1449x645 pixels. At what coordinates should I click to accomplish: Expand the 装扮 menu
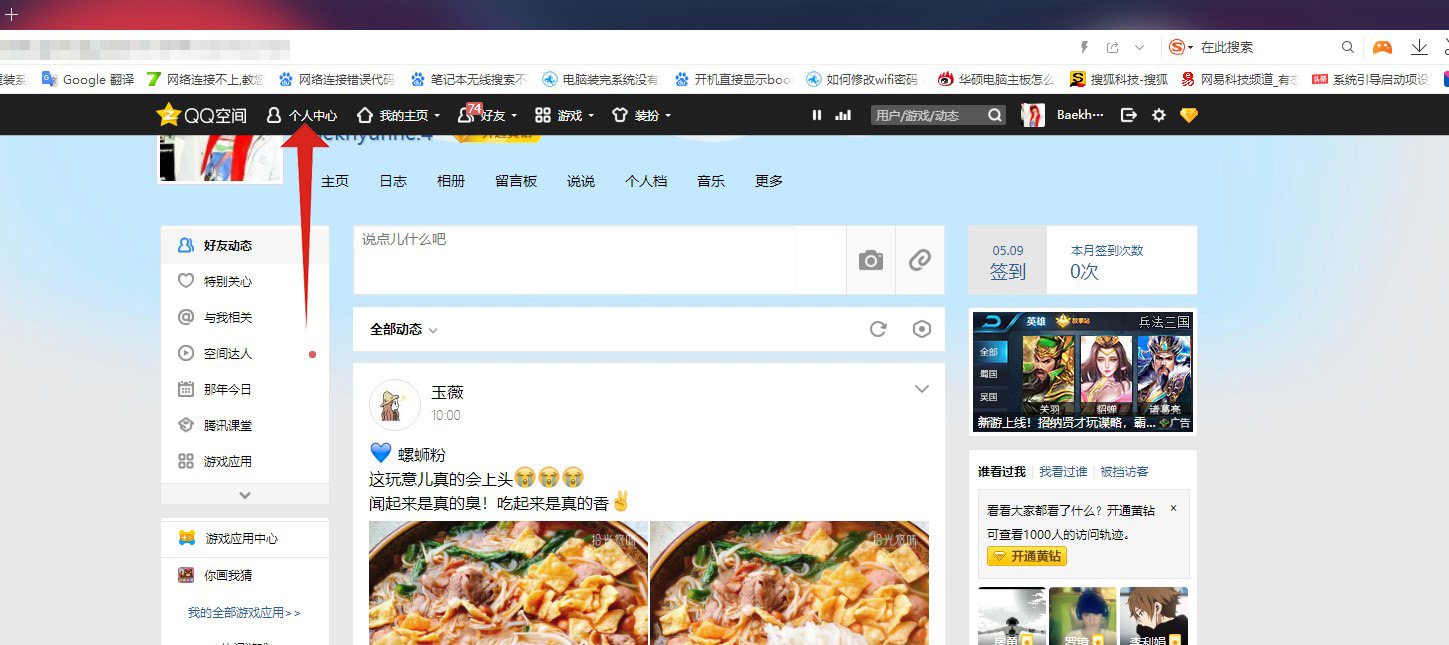(x=640, y=116)
